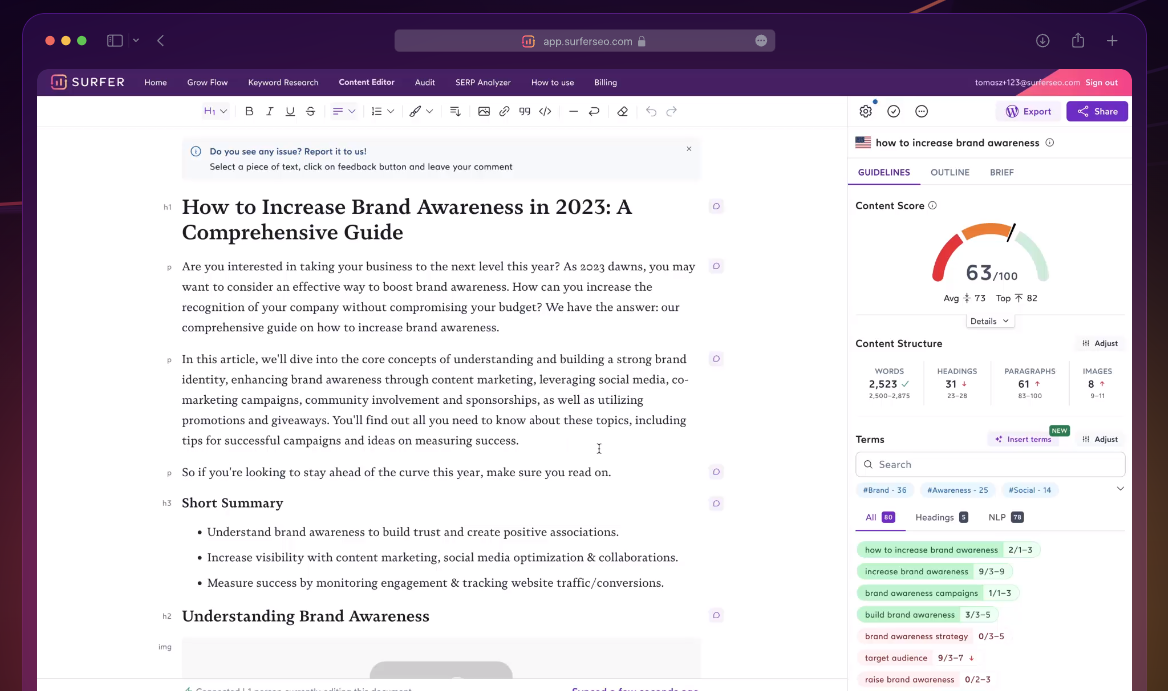
Task: Open the browser downloads icon
Action: [1043, 41]
